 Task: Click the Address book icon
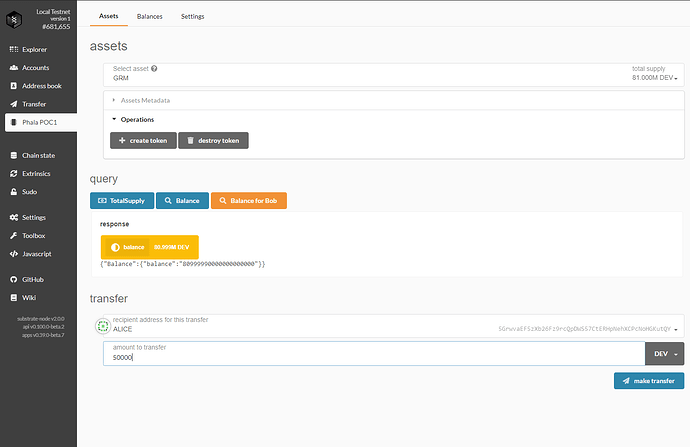click(14, 86)
